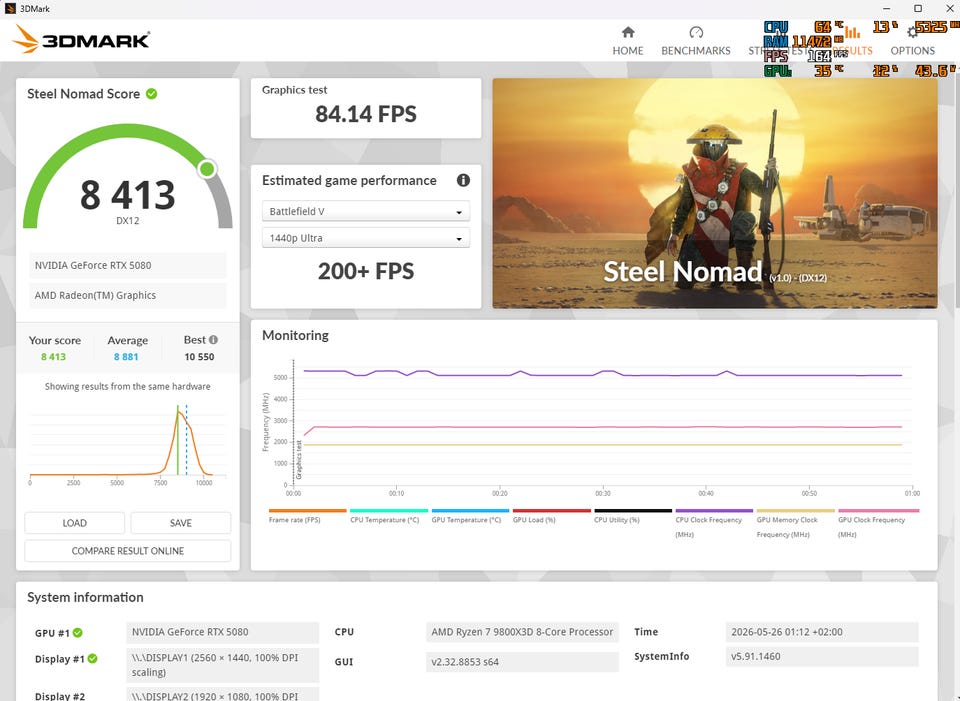Viewport: 960px width, 701px height.
Task: Open the 1440p Ultra resolution dropdown
Action: click(366, 238)
